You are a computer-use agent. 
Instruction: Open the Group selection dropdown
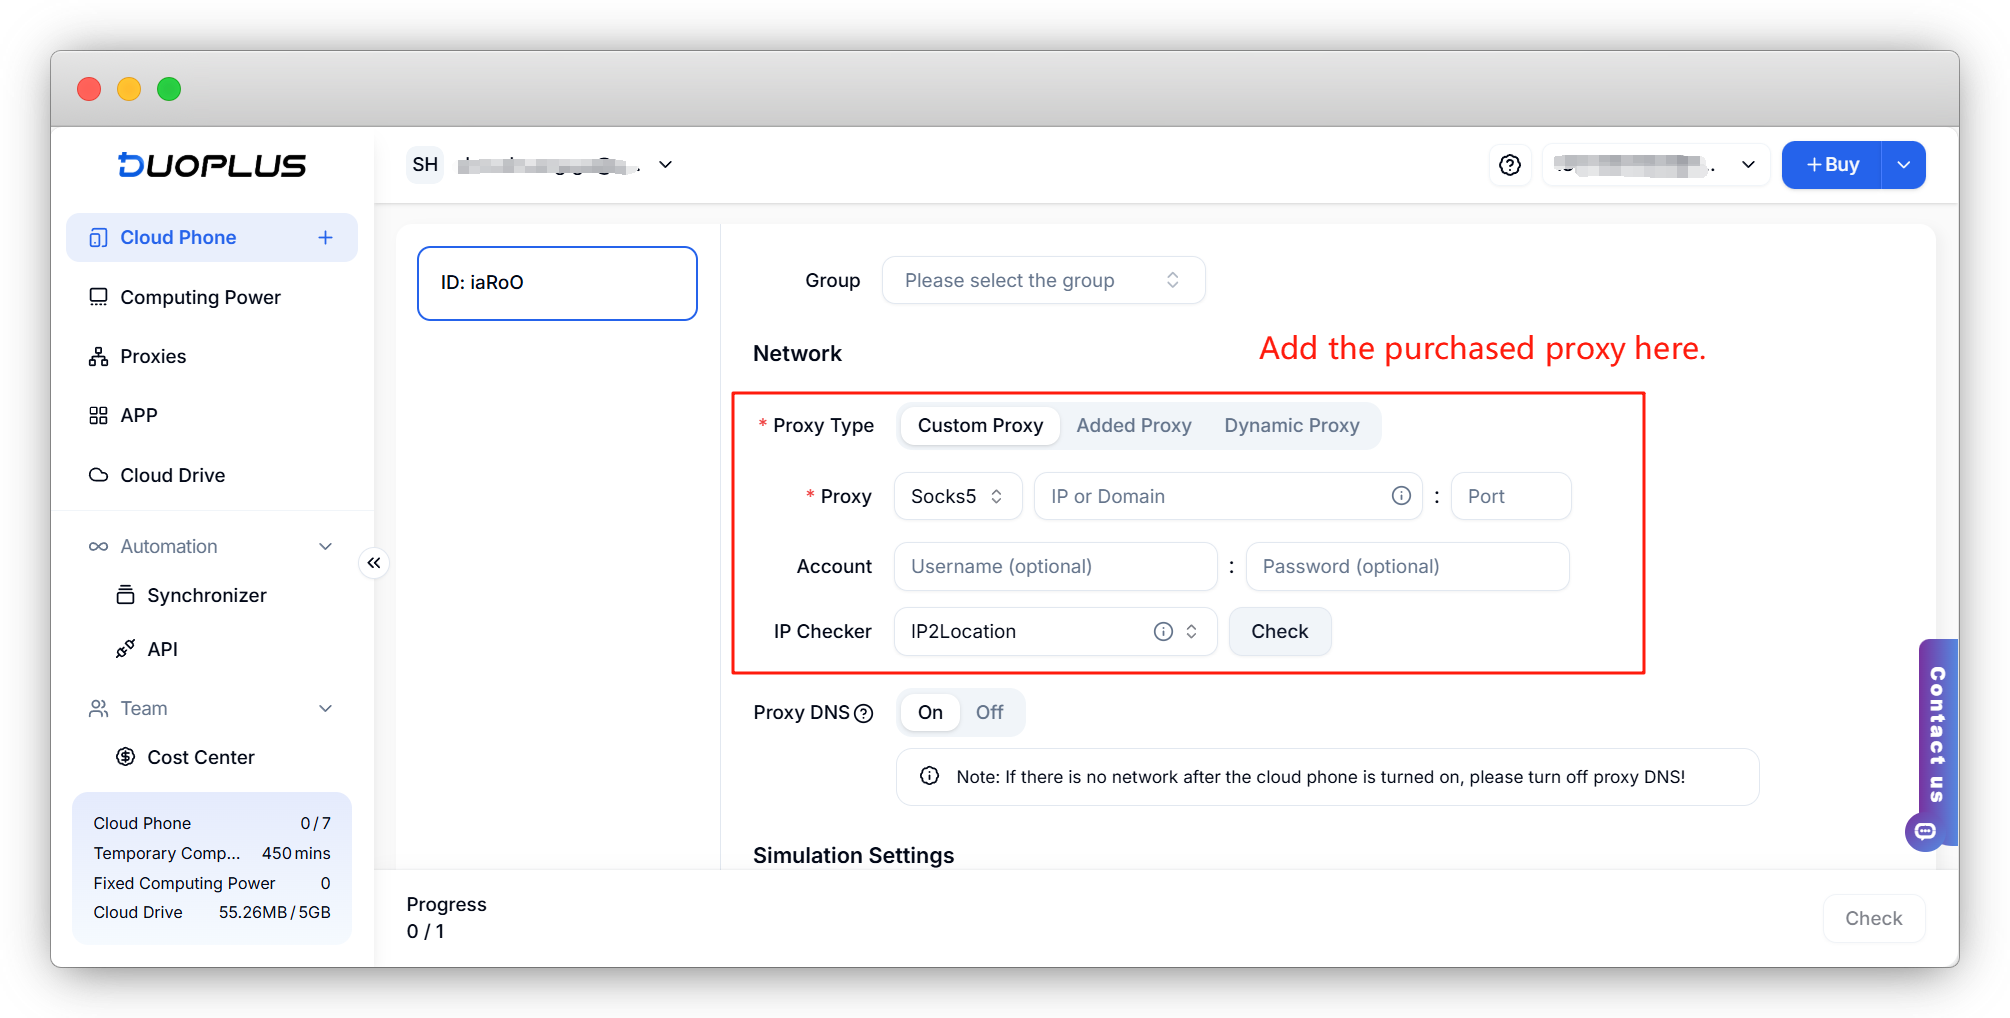point(1042,281)
